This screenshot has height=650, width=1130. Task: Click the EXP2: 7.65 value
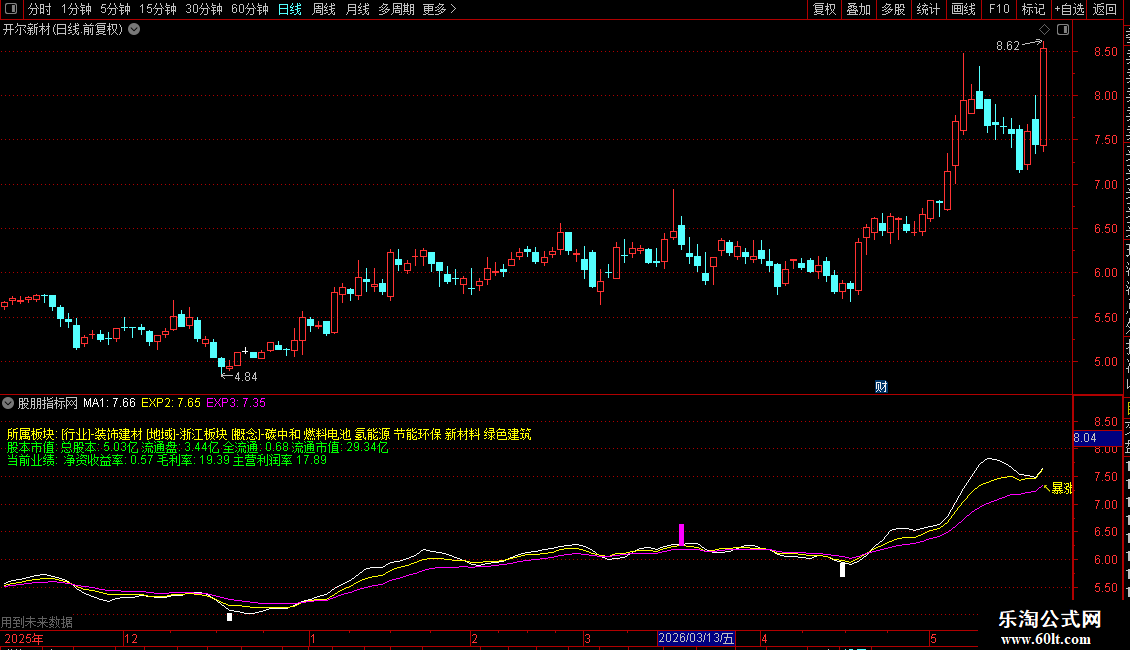(171, 403)
